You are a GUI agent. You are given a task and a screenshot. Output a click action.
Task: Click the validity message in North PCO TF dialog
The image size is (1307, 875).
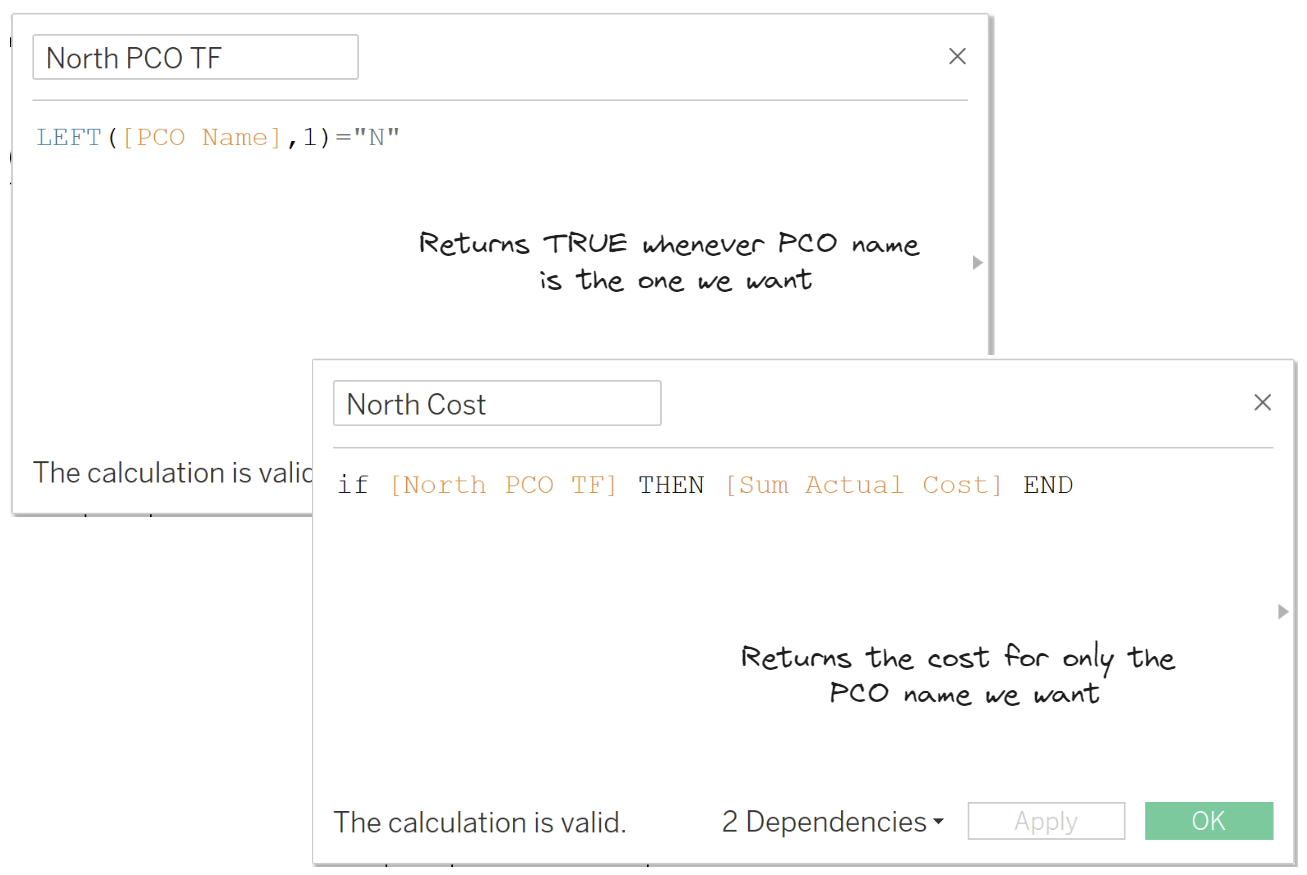(x=172, y=473)
